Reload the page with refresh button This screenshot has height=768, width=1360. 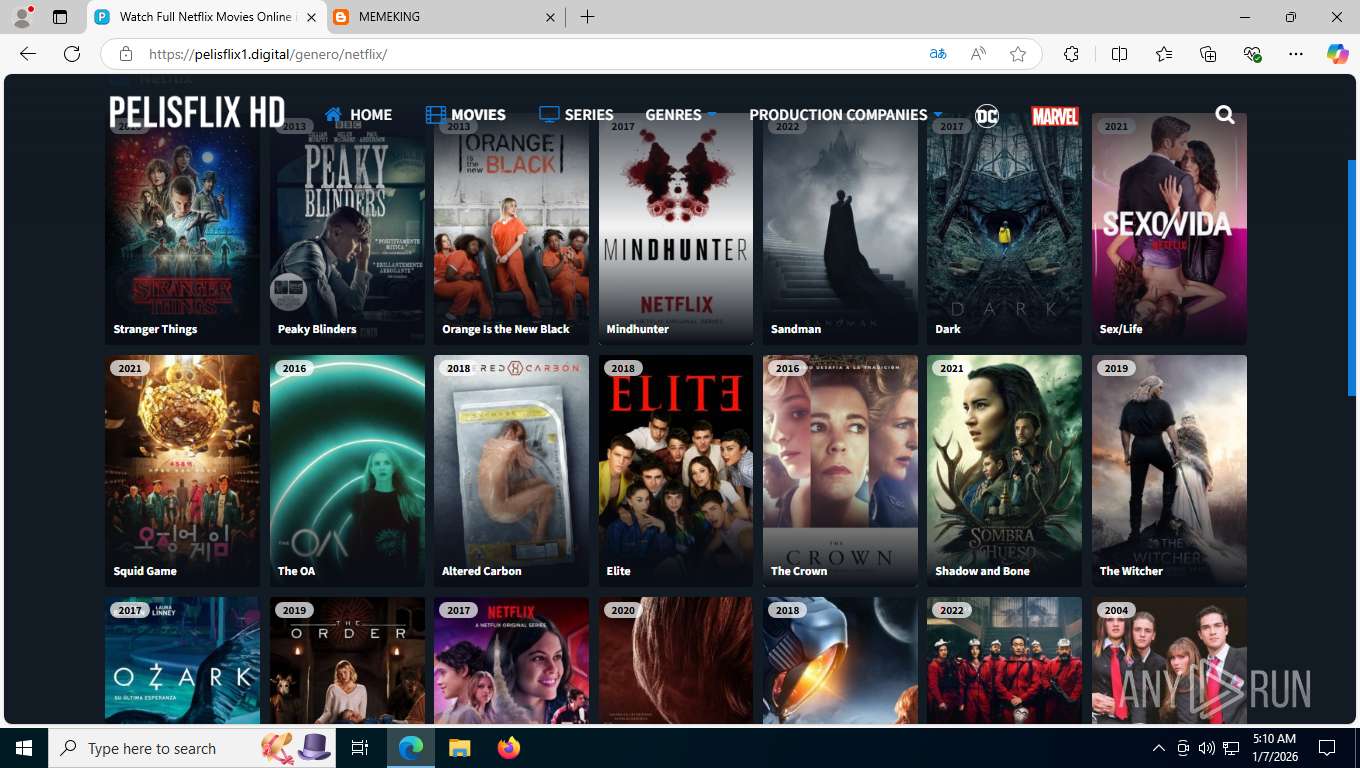click(71, 54)
